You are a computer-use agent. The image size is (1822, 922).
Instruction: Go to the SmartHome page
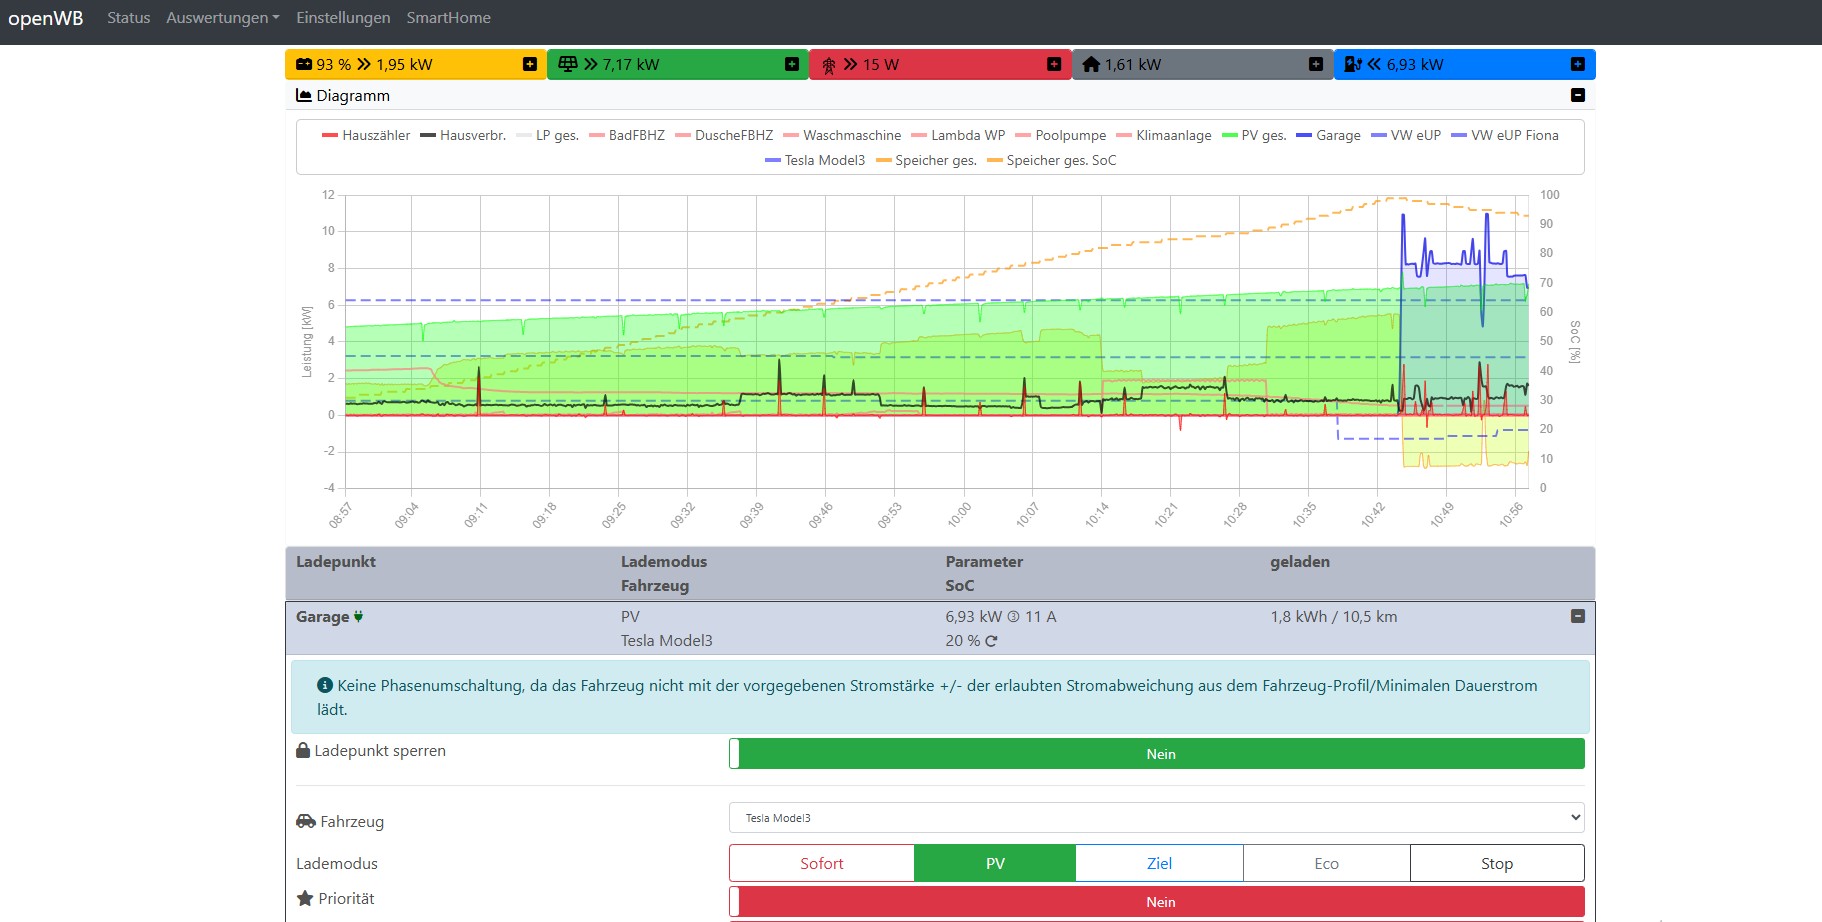point(448,18)
